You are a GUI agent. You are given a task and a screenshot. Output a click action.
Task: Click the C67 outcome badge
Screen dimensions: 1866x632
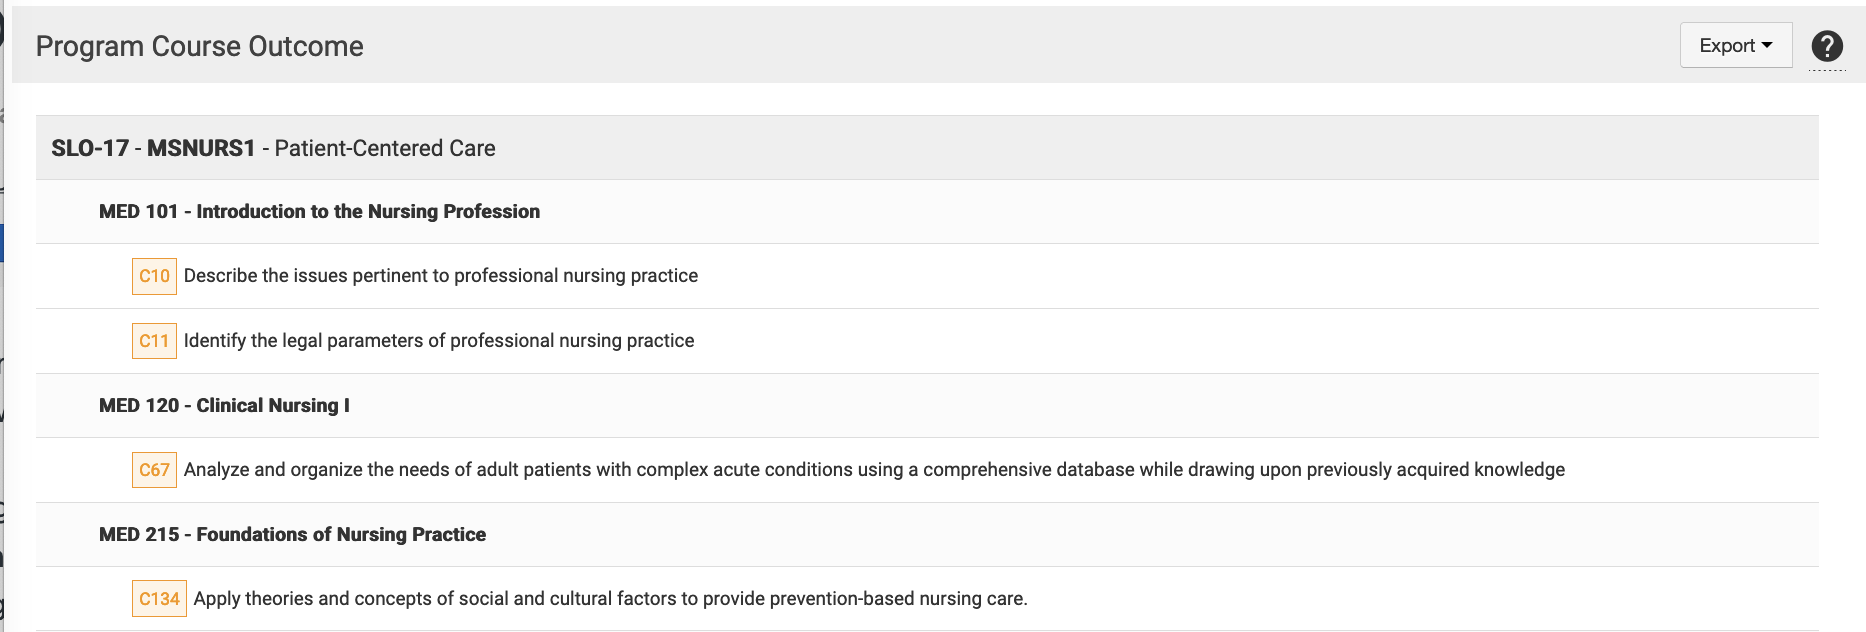click(x=154, y=470)
